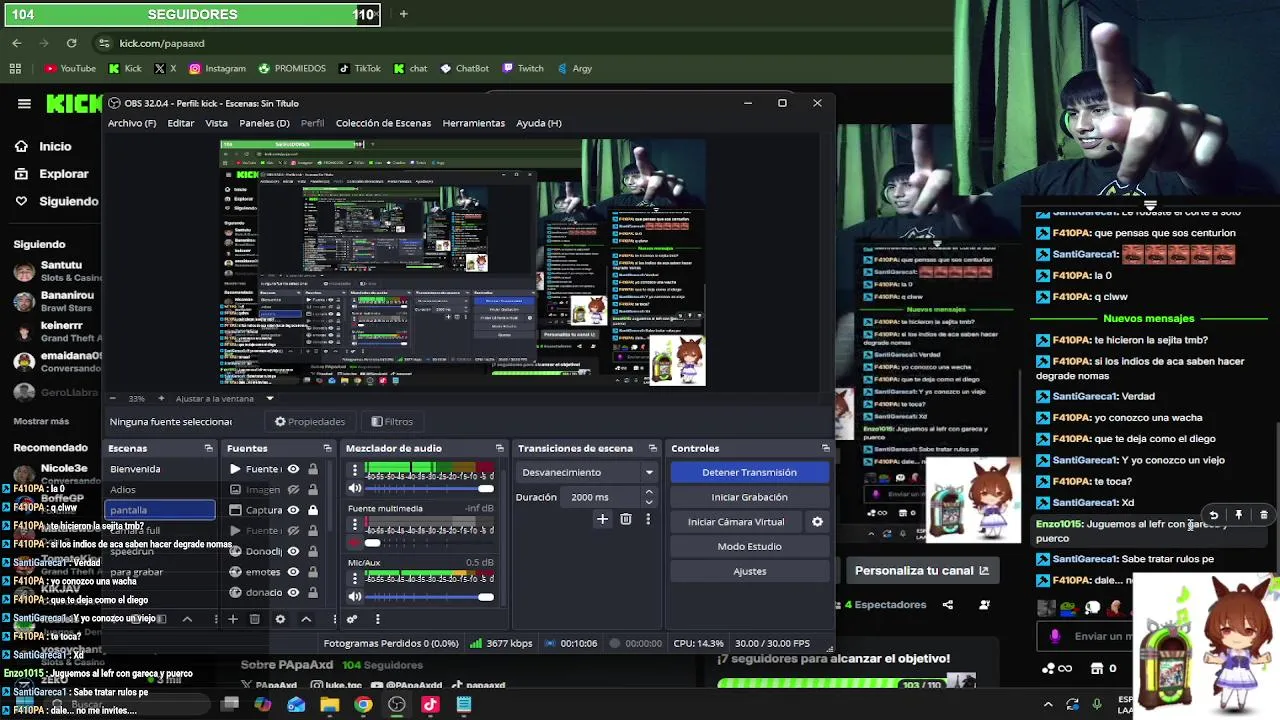Image resolution: width=1280 pixels, height=720 pixels.
Task: Open Instagram bookmark
Action: (x=217, y=68)
